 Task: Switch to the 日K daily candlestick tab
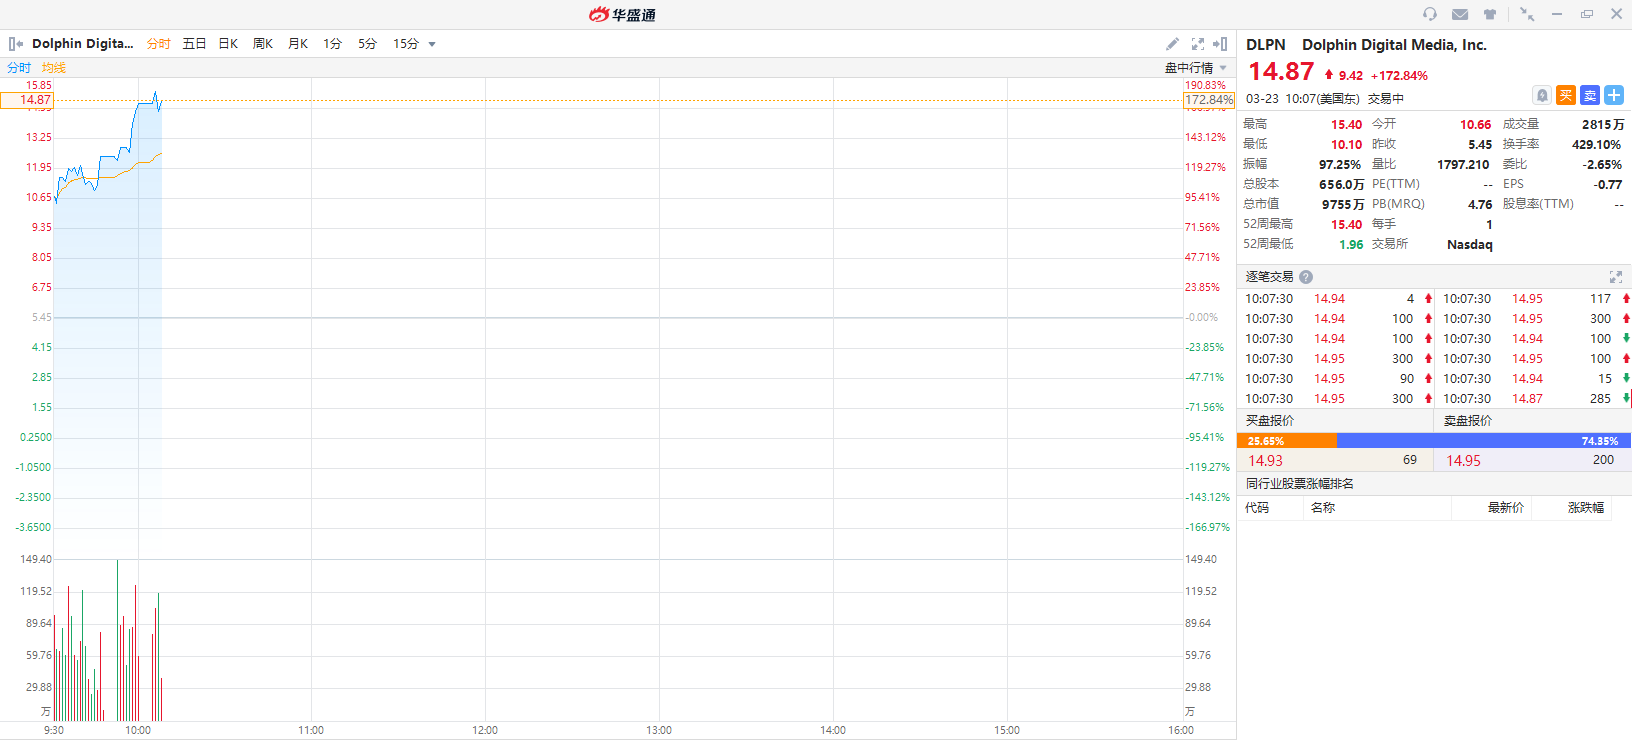tap(228, 44)
